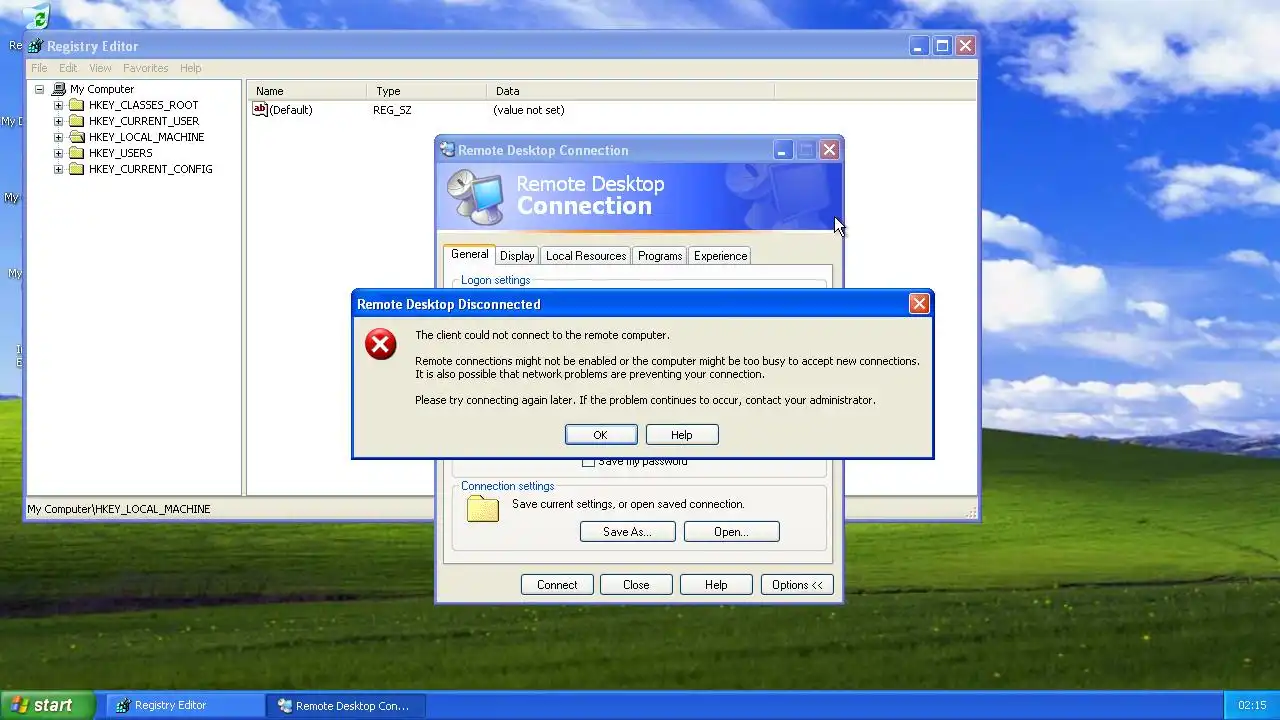Click Help button beside Options

[716, 585]
